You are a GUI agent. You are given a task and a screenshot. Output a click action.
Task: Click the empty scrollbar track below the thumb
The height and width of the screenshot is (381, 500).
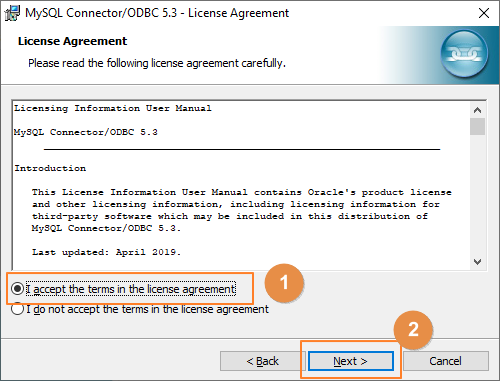pos(477,195)
